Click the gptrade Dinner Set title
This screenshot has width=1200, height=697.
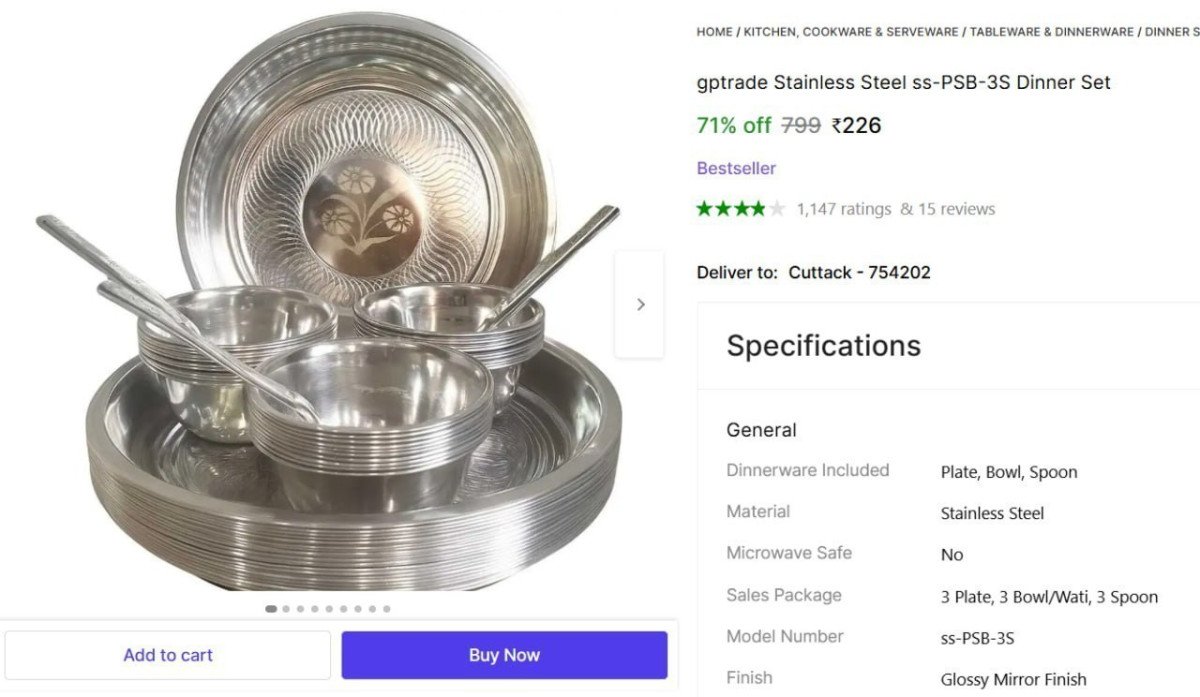coord(903,82)
